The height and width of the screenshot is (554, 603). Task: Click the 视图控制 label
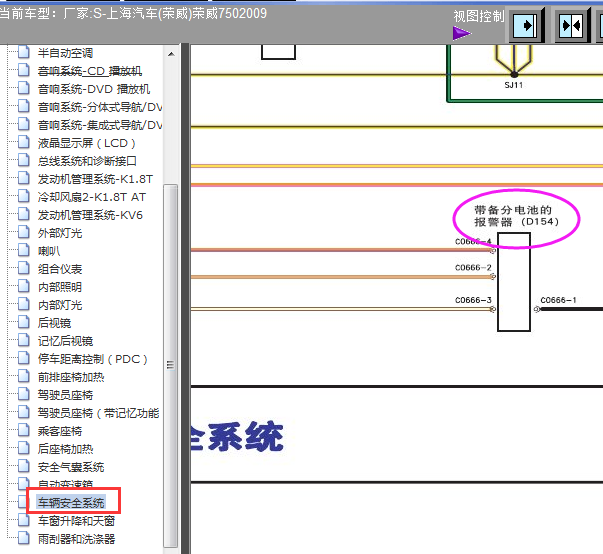(x=478, y=16)
